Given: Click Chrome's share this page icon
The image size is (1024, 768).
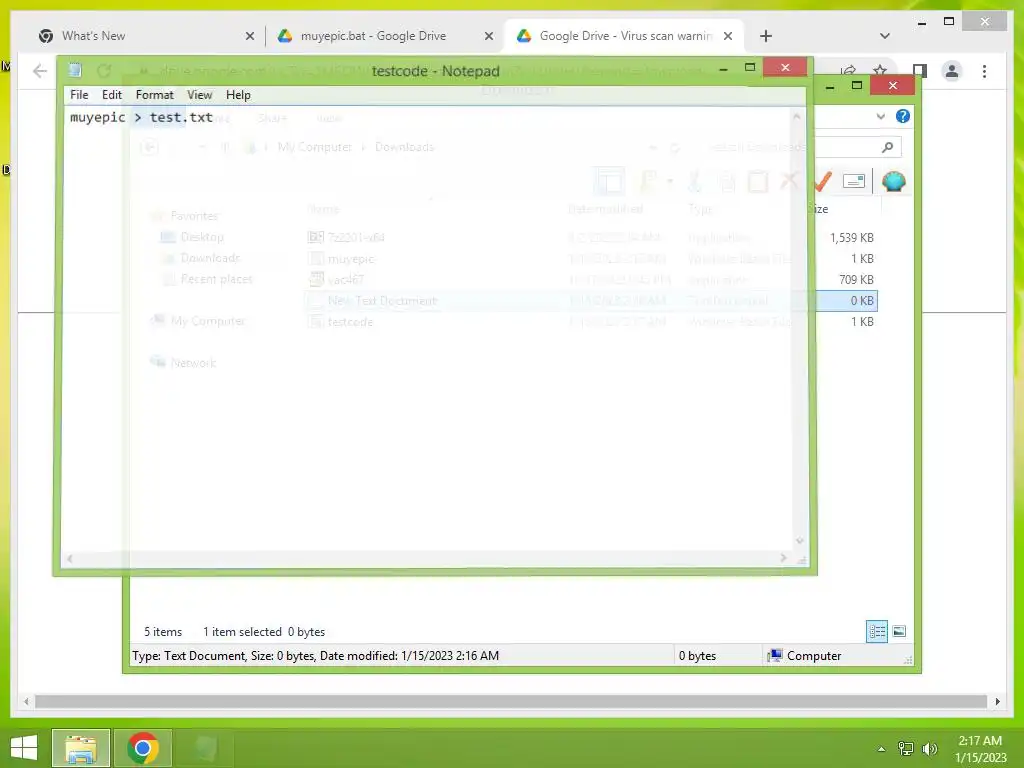Looking at the screenshot, I should coord(848,71).
